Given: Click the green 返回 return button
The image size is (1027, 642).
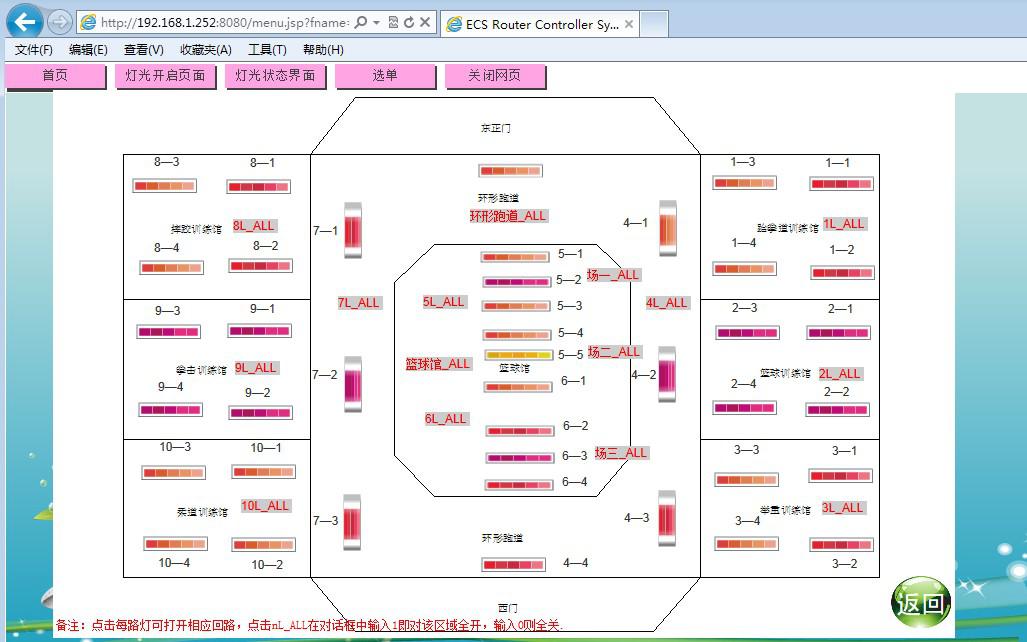Looking at the screenshot, I should pos(920,602).
